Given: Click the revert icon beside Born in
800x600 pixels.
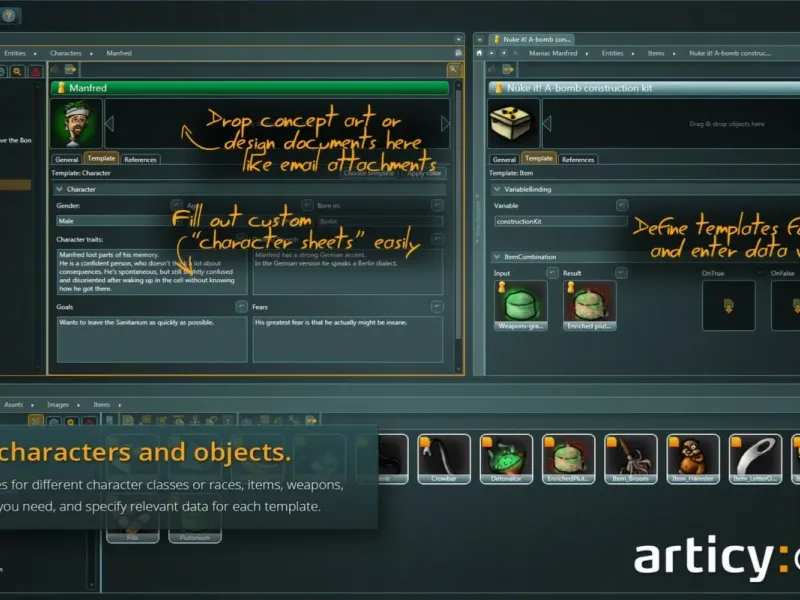Looking at the screenshot, I should [437, 205].
